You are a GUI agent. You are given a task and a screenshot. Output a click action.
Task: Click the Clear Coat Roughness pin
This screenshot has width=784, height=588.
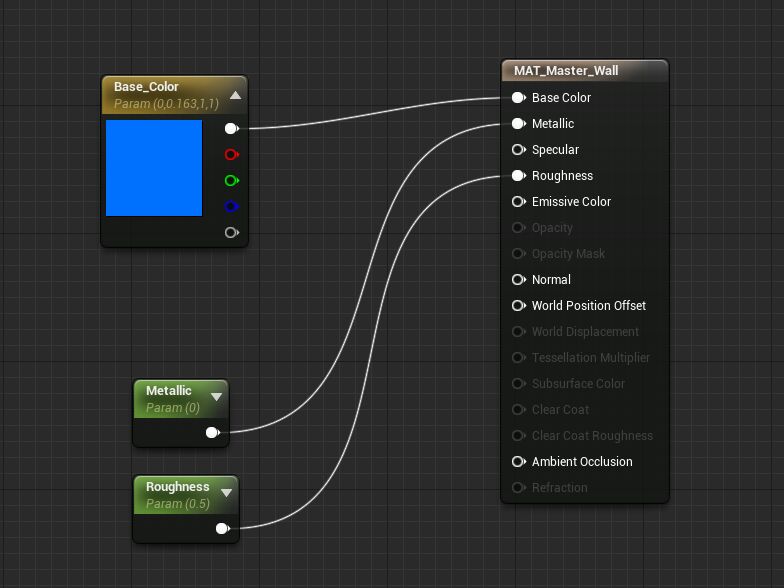pos(518,436)
